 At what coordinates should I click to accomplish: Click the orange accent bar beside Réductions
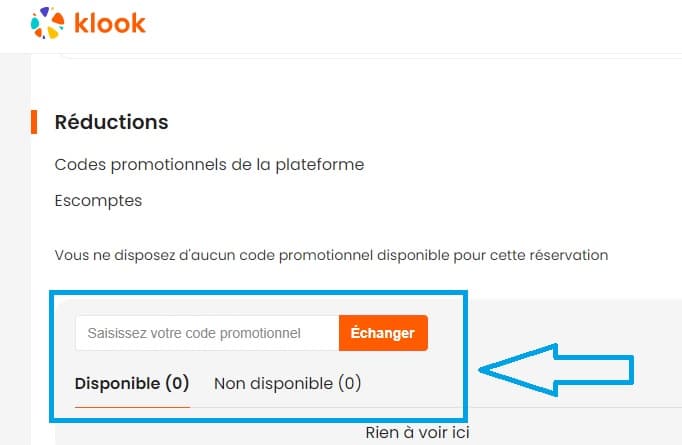click(34, 122)
